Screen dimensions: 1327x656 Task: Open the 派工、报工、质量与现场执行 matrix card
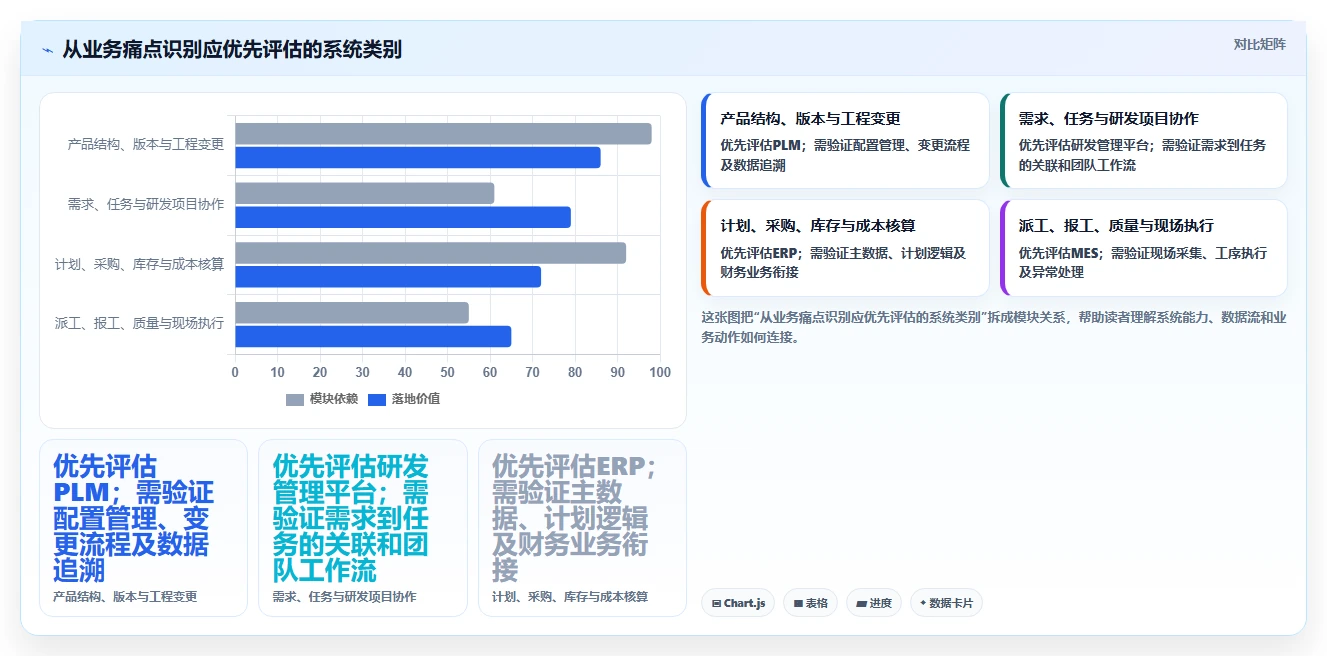point(1143,248)
